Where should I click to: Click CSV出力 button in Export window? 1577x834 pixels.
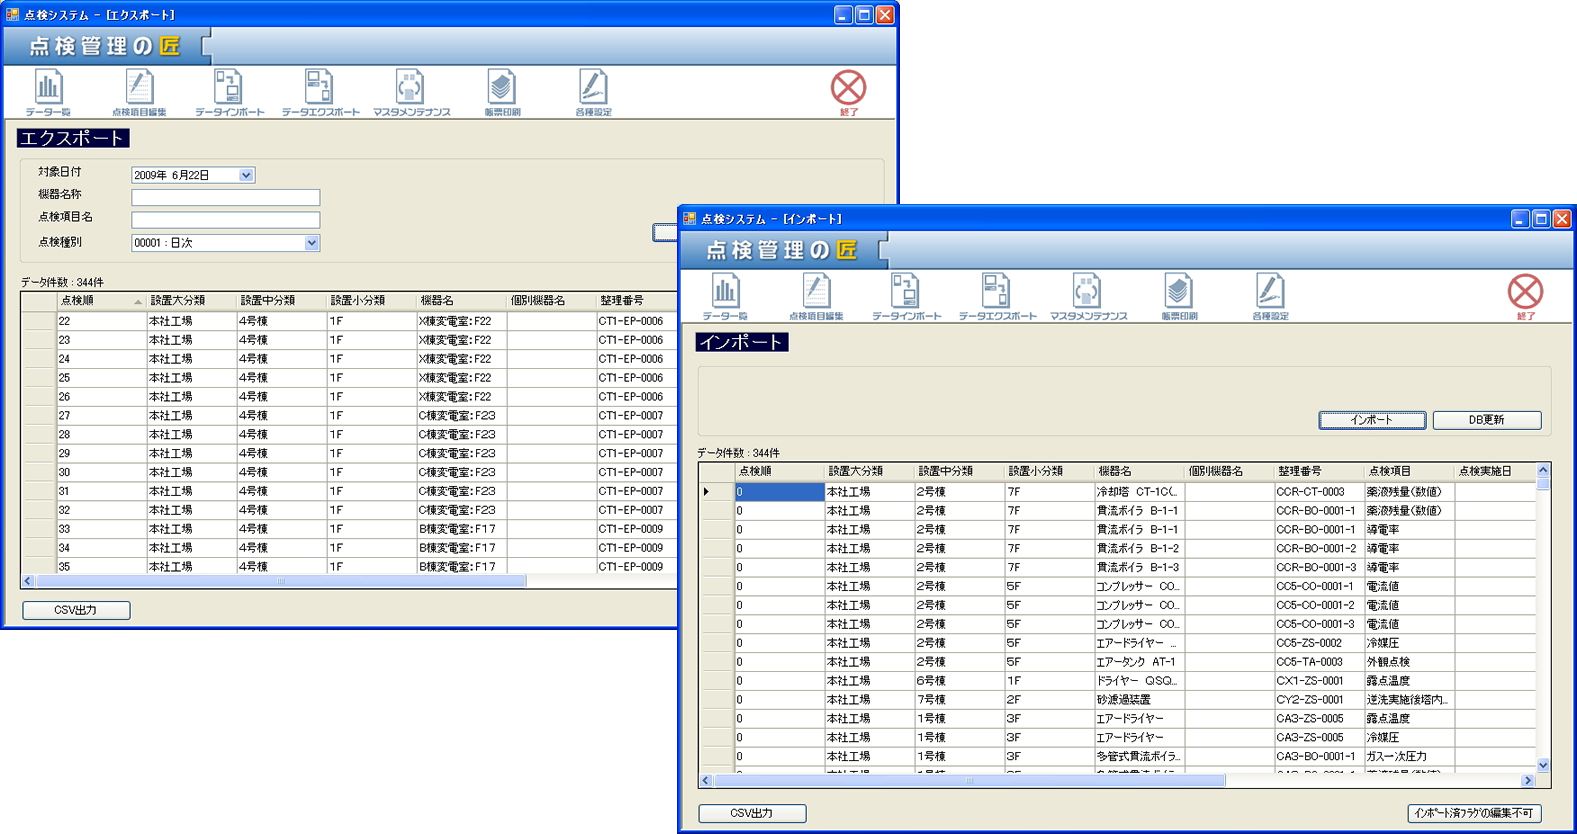coord(76,610)
